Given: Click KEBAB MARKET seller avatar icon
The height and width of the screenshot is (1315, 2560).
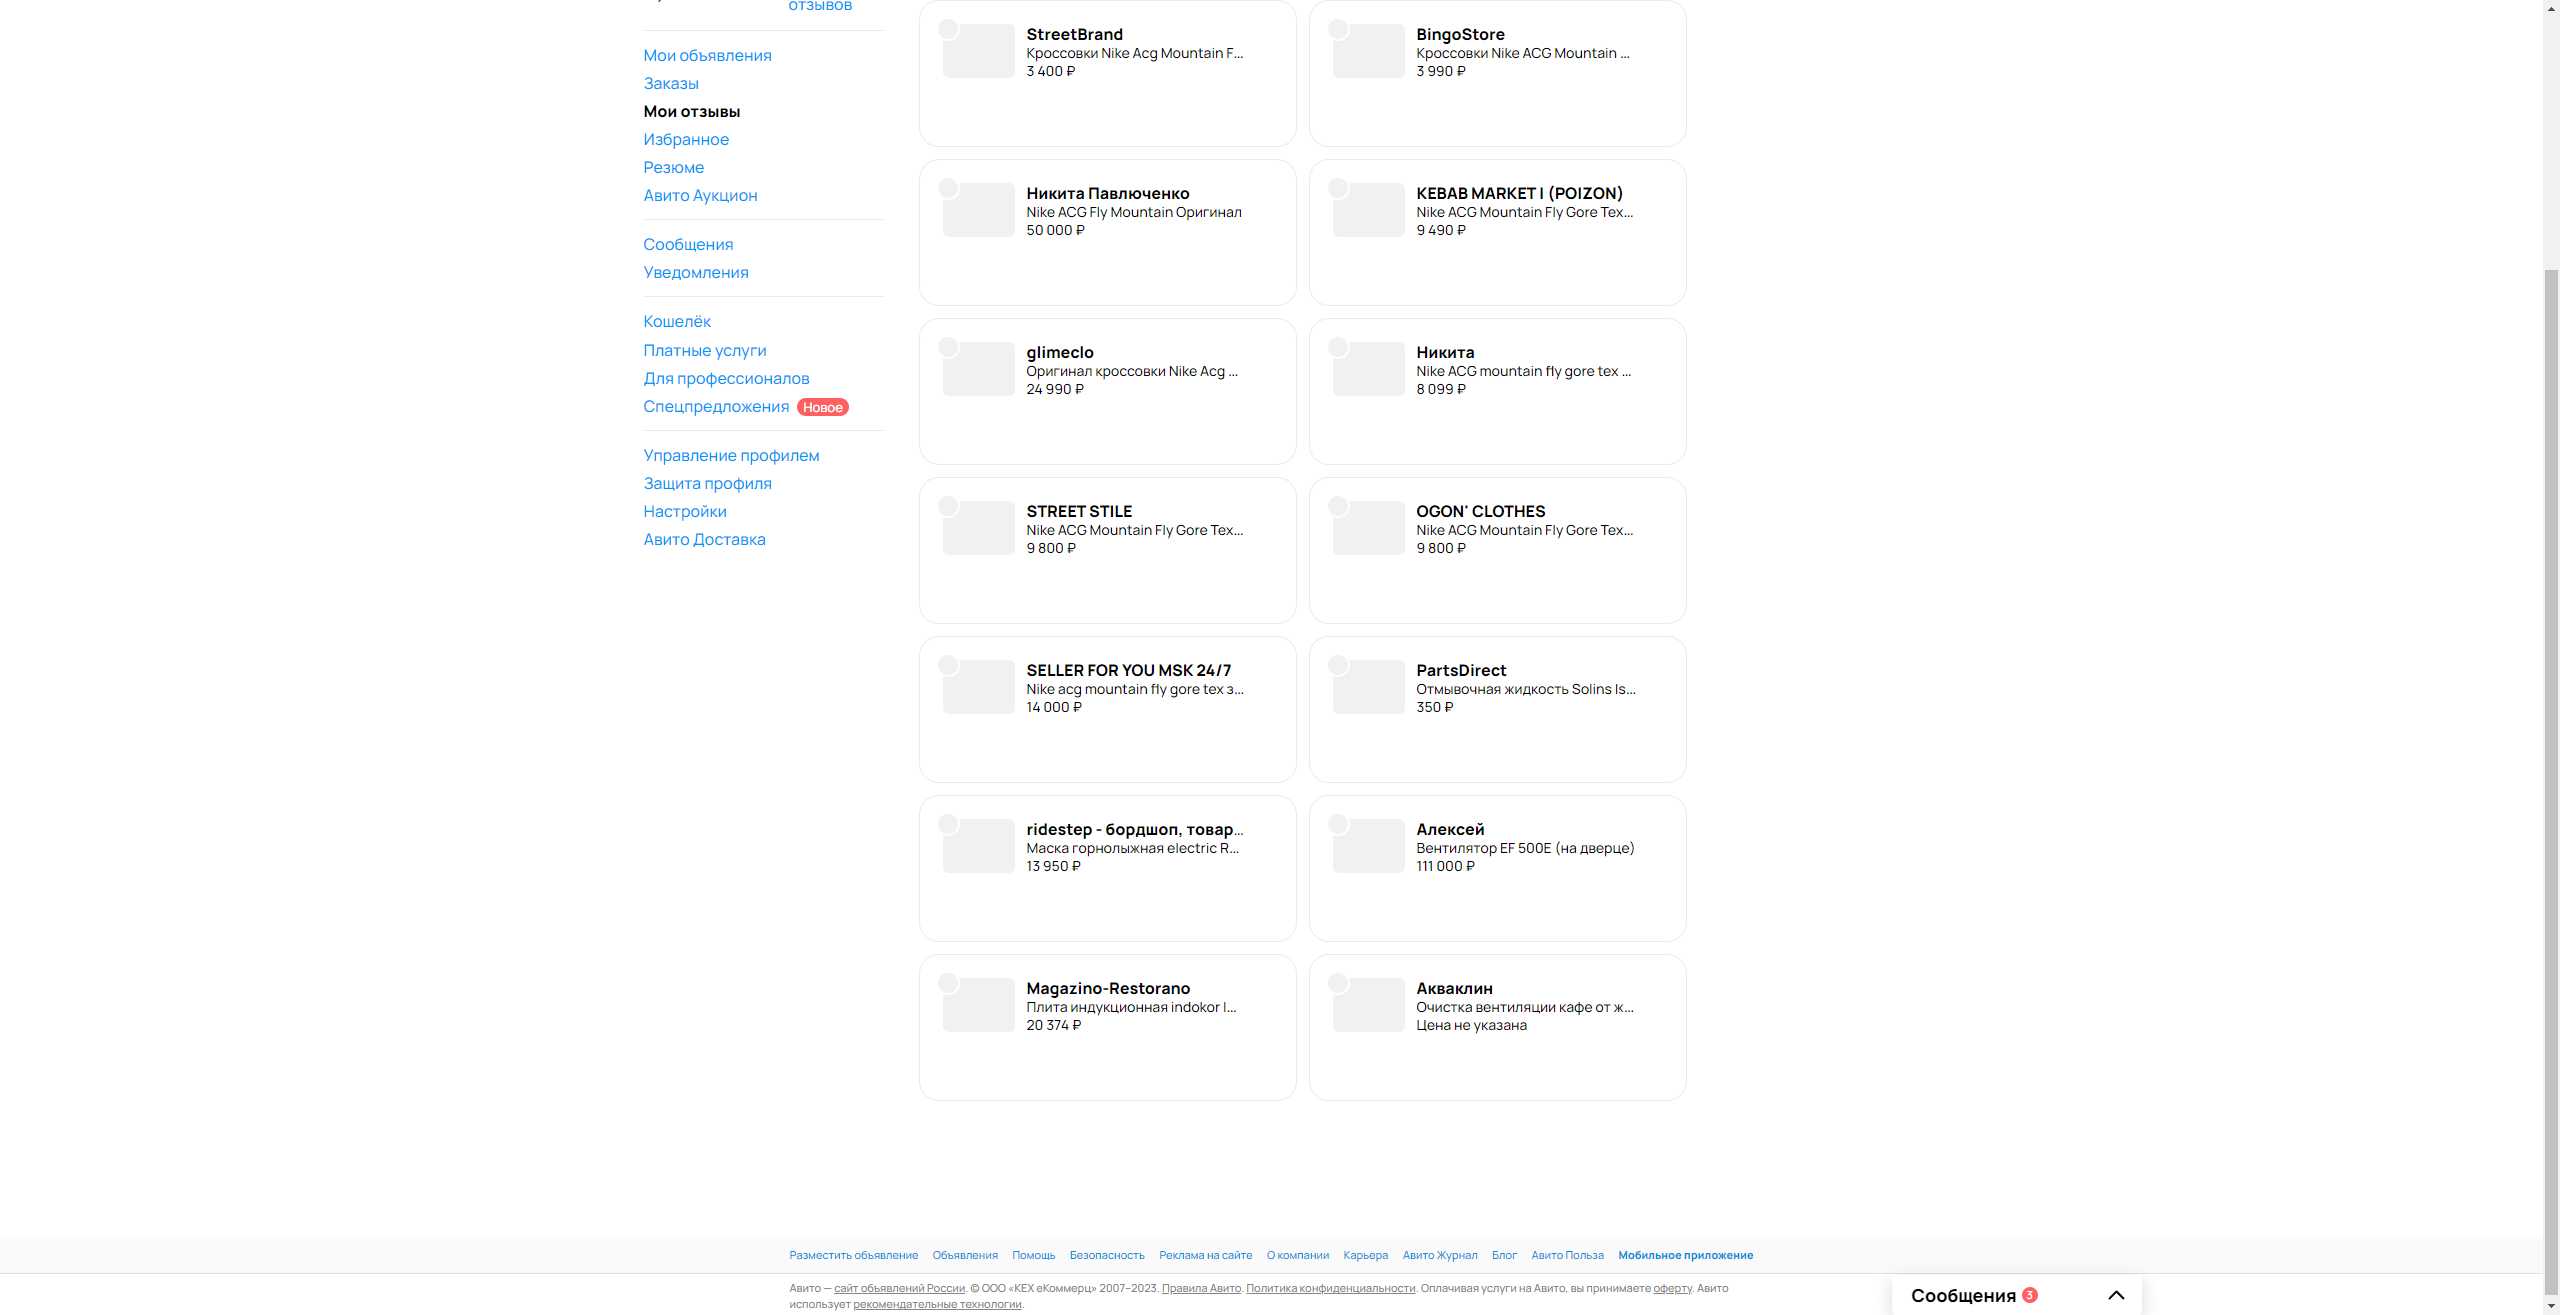Looking at the screenshot, I should point(1338,188).
